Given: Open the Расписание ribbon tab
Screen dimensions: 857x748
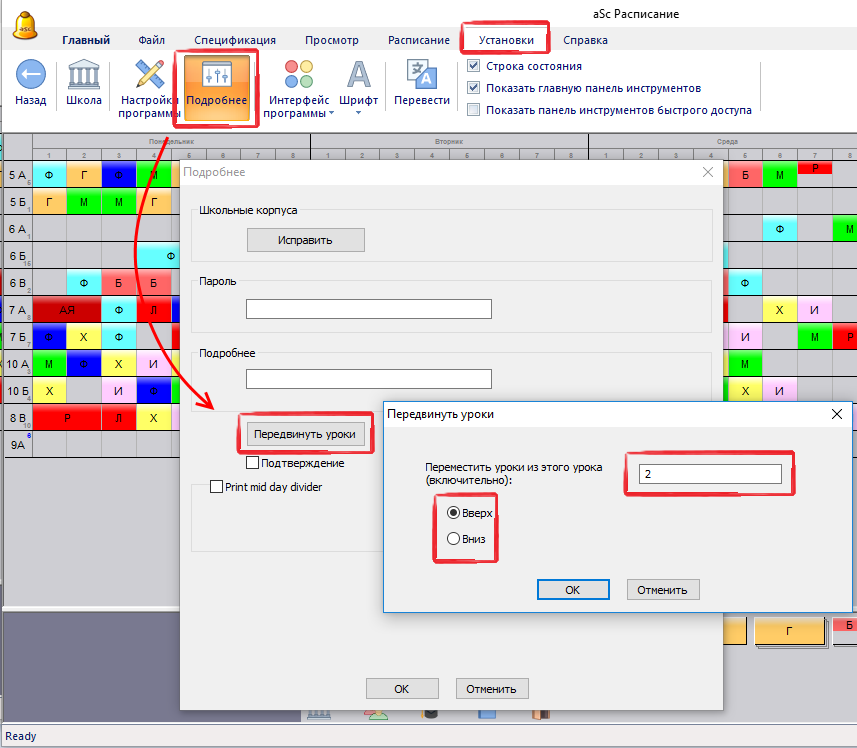Looking at the screenshot, I should pos(418,40).
